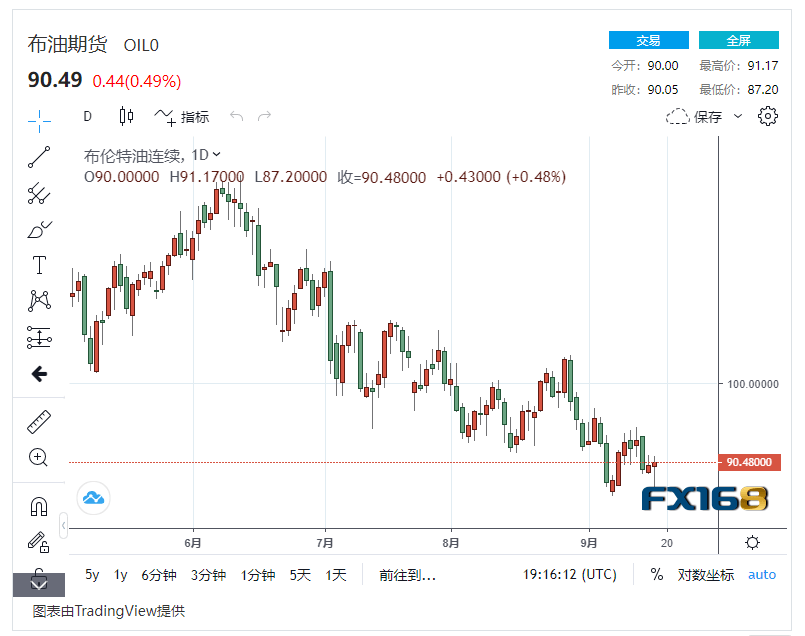Click the 9月 time axis label
Viewport: 805px width, 636px height.
click(x=589, y=543)
